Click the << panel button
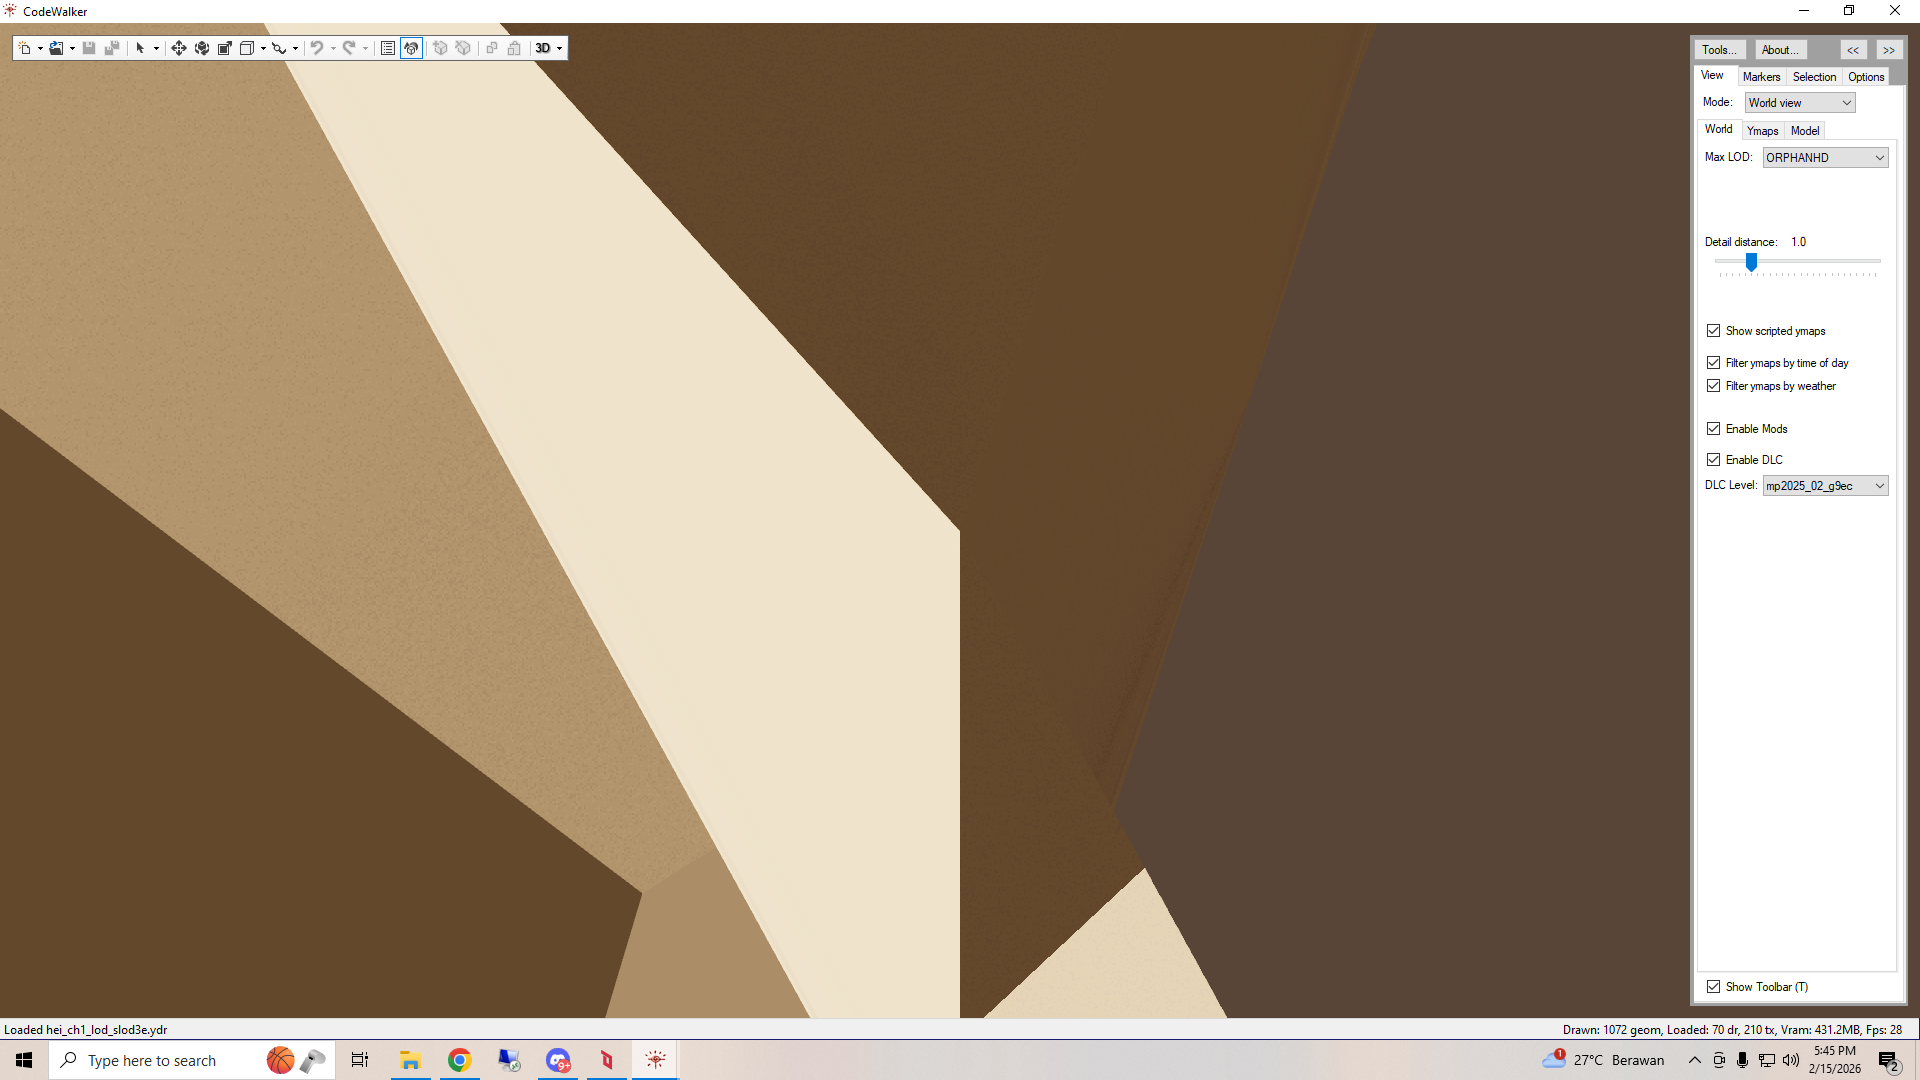The width and height of the screenshot is (1920, 1080). 1853,50
